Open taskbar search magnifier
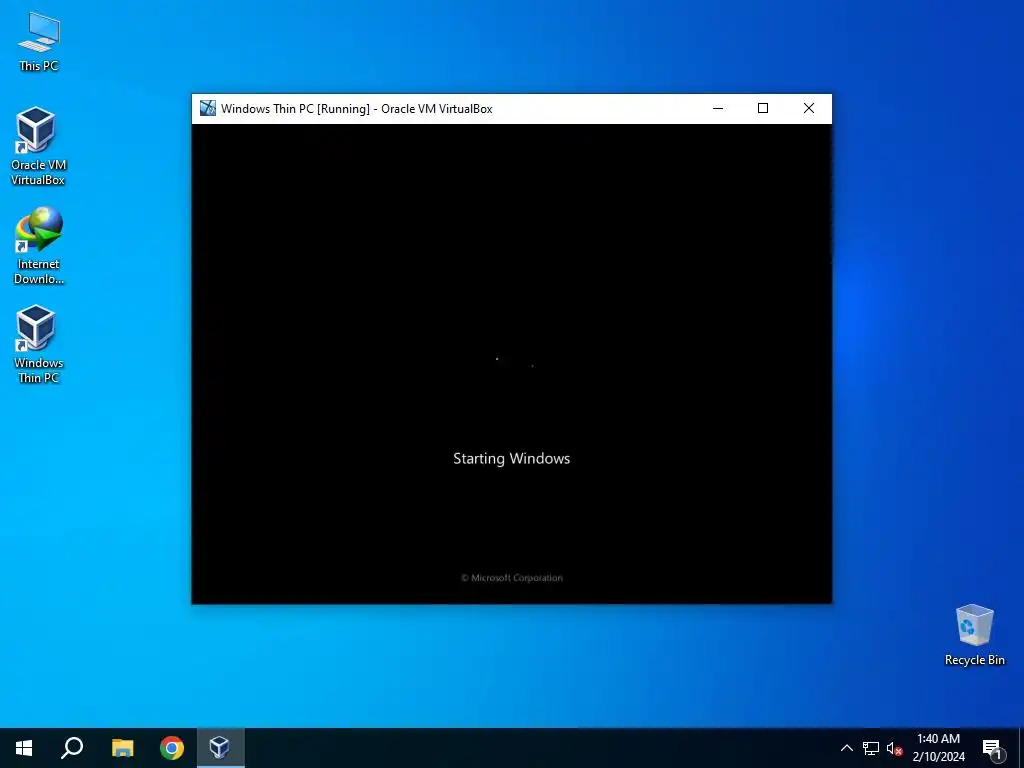 (x=72, y=748)
